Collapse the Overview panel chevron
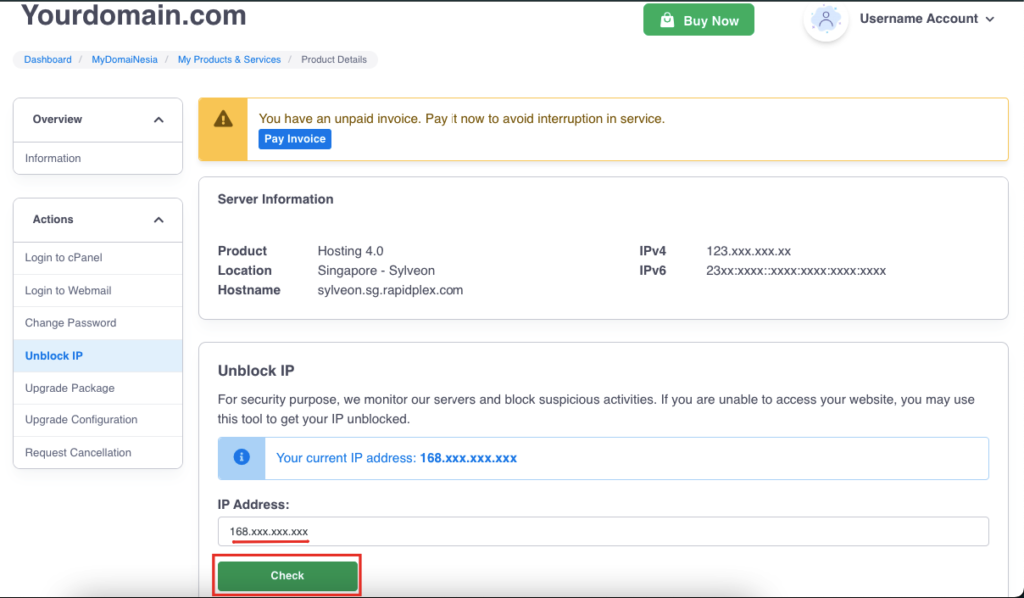1024x598 pixels. pyautogui.click(x=159, y=119)
